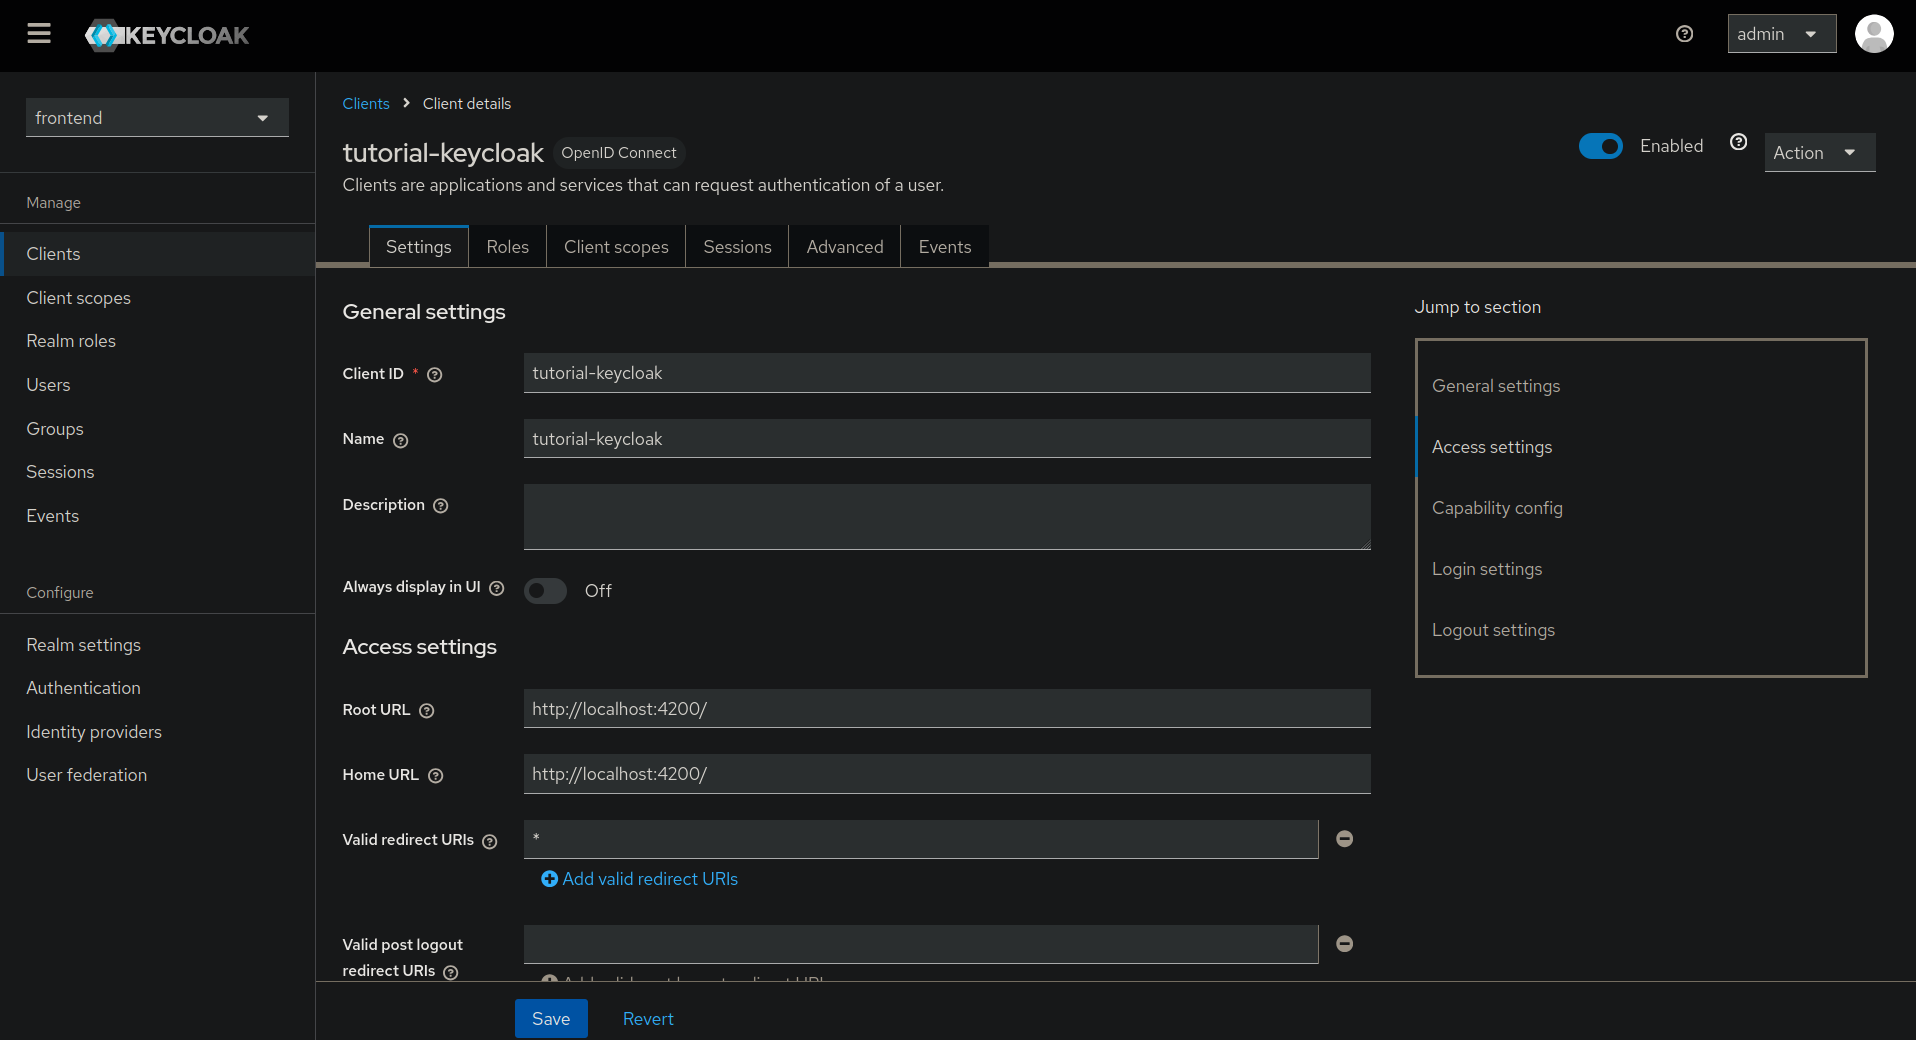Click the Client ID input field

(947, 373)
